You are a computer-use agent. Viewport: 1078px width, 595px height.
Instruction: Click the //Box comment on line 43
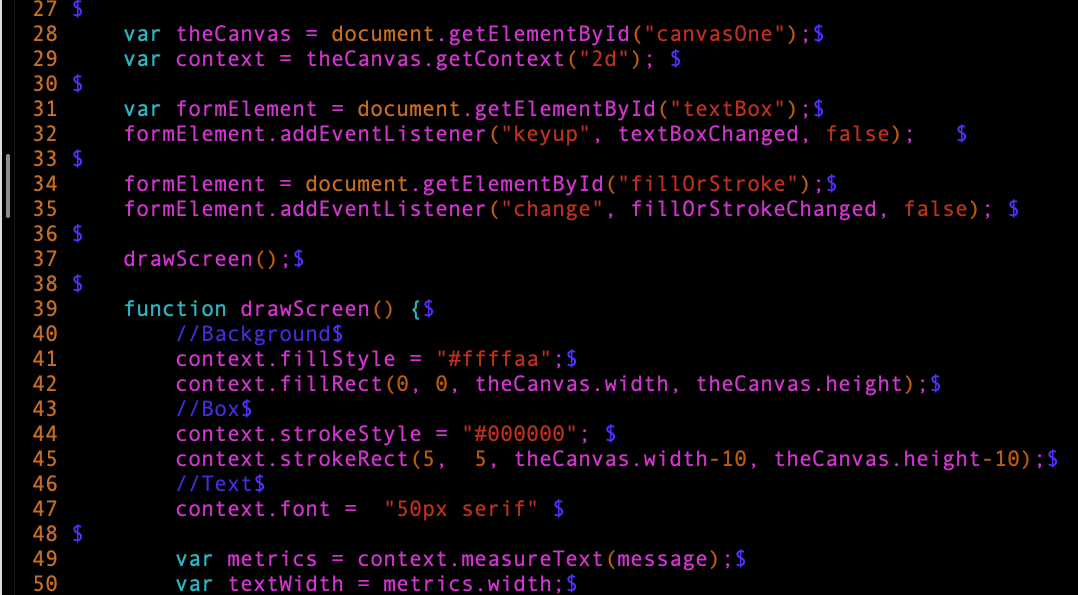pyautogui.click(x=208, y=409)
